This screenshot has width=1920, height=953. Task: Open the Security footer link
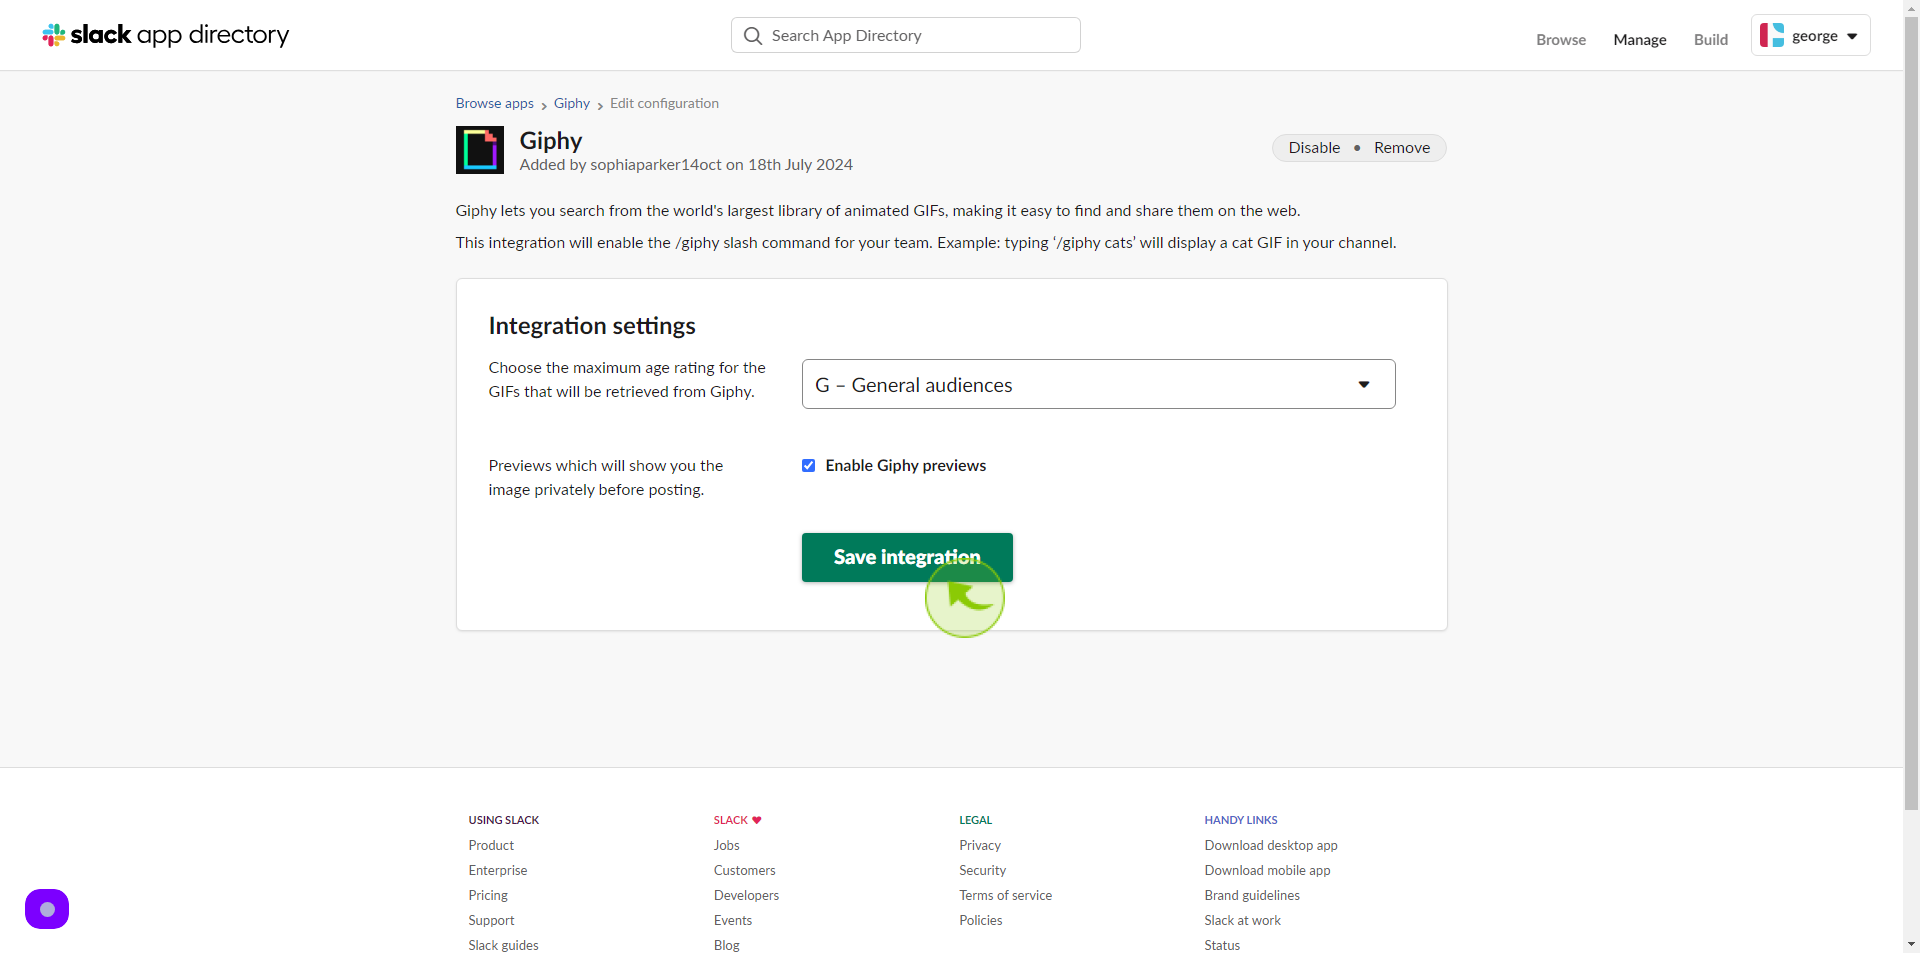point(983,871)
